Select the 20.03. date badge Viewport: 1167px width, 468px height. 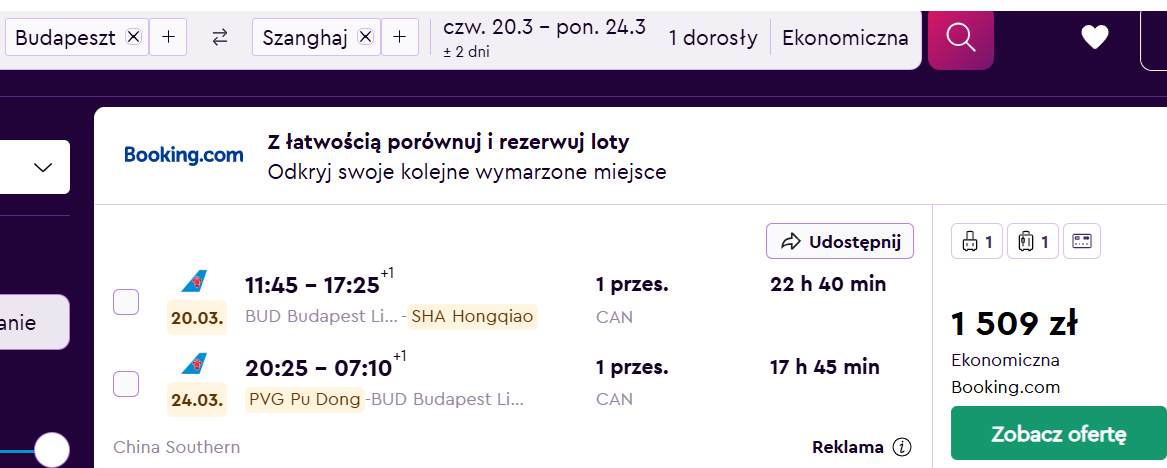197,318
